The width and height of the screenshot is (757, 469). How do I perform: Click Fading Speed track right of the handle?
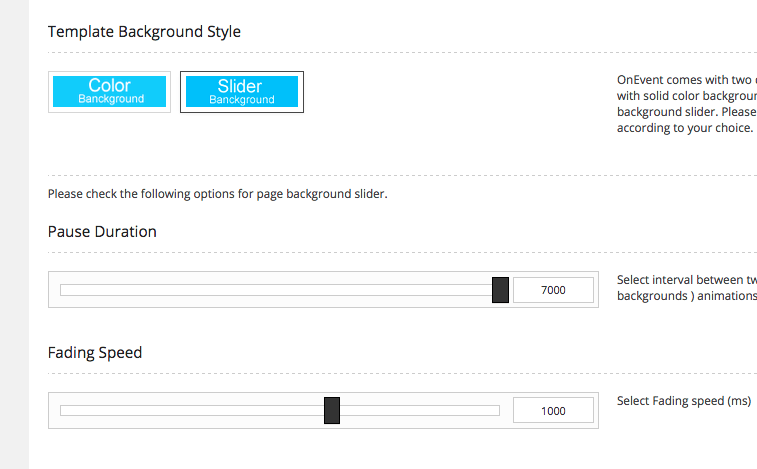pos(420,410)
